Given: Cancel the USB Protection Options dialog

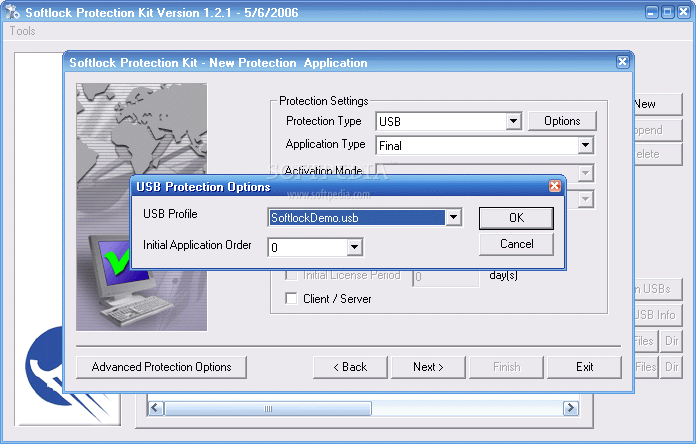Looking at the screenshot, I should click(x=516, y=244).
